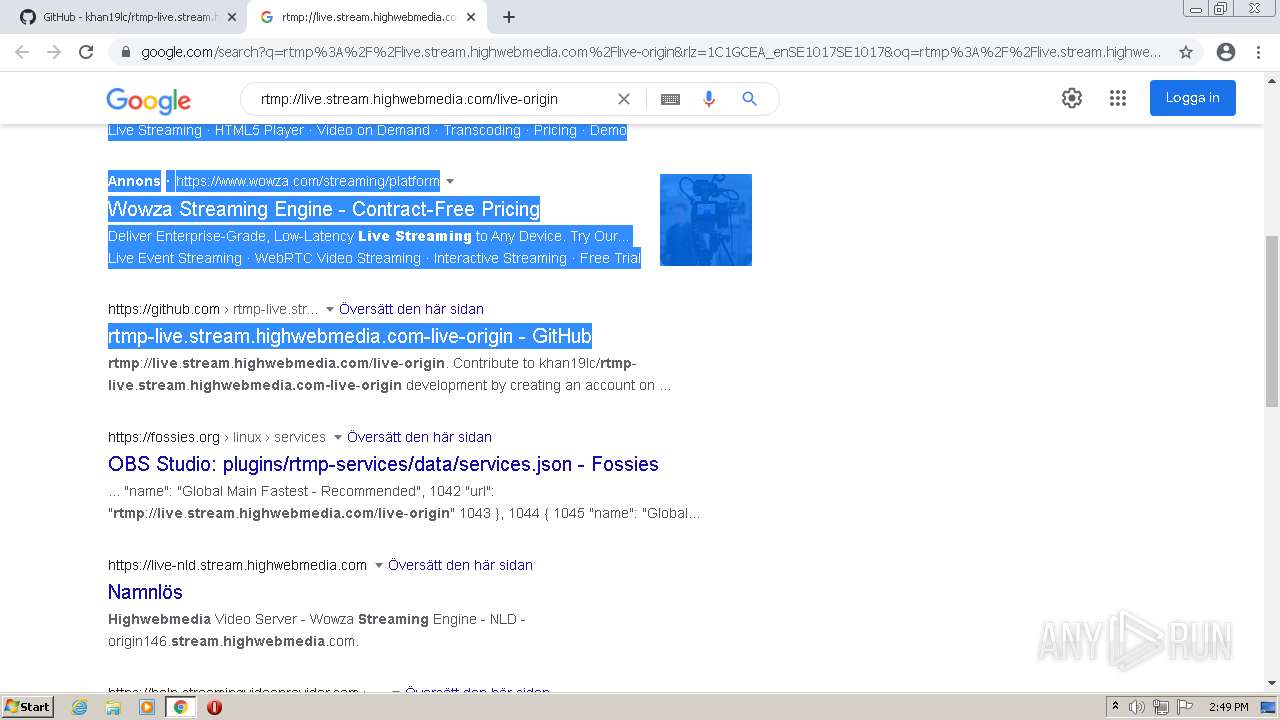Open Windows Explorer folder in taskbar
Viewport: 1280px width, 720px height.
coord(113,707)
